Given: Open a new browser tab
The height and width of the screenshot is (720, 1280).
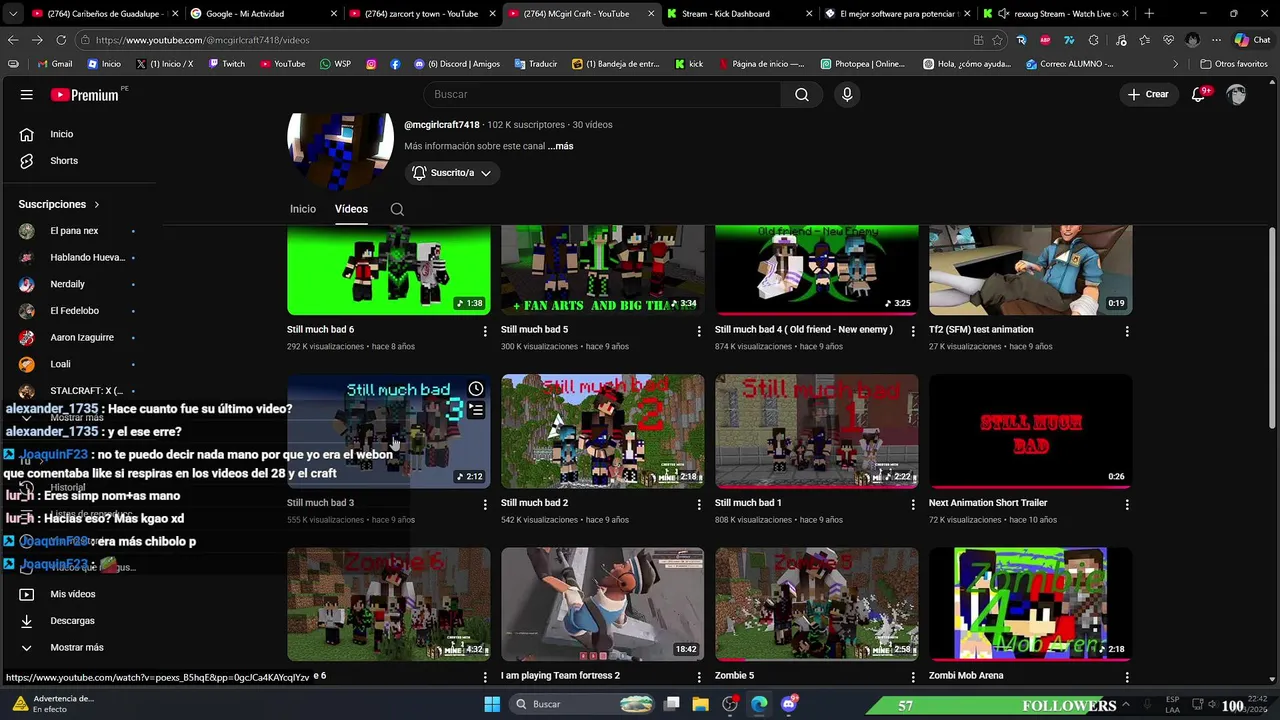Looking at the screenshot, I should [1149, 14].
